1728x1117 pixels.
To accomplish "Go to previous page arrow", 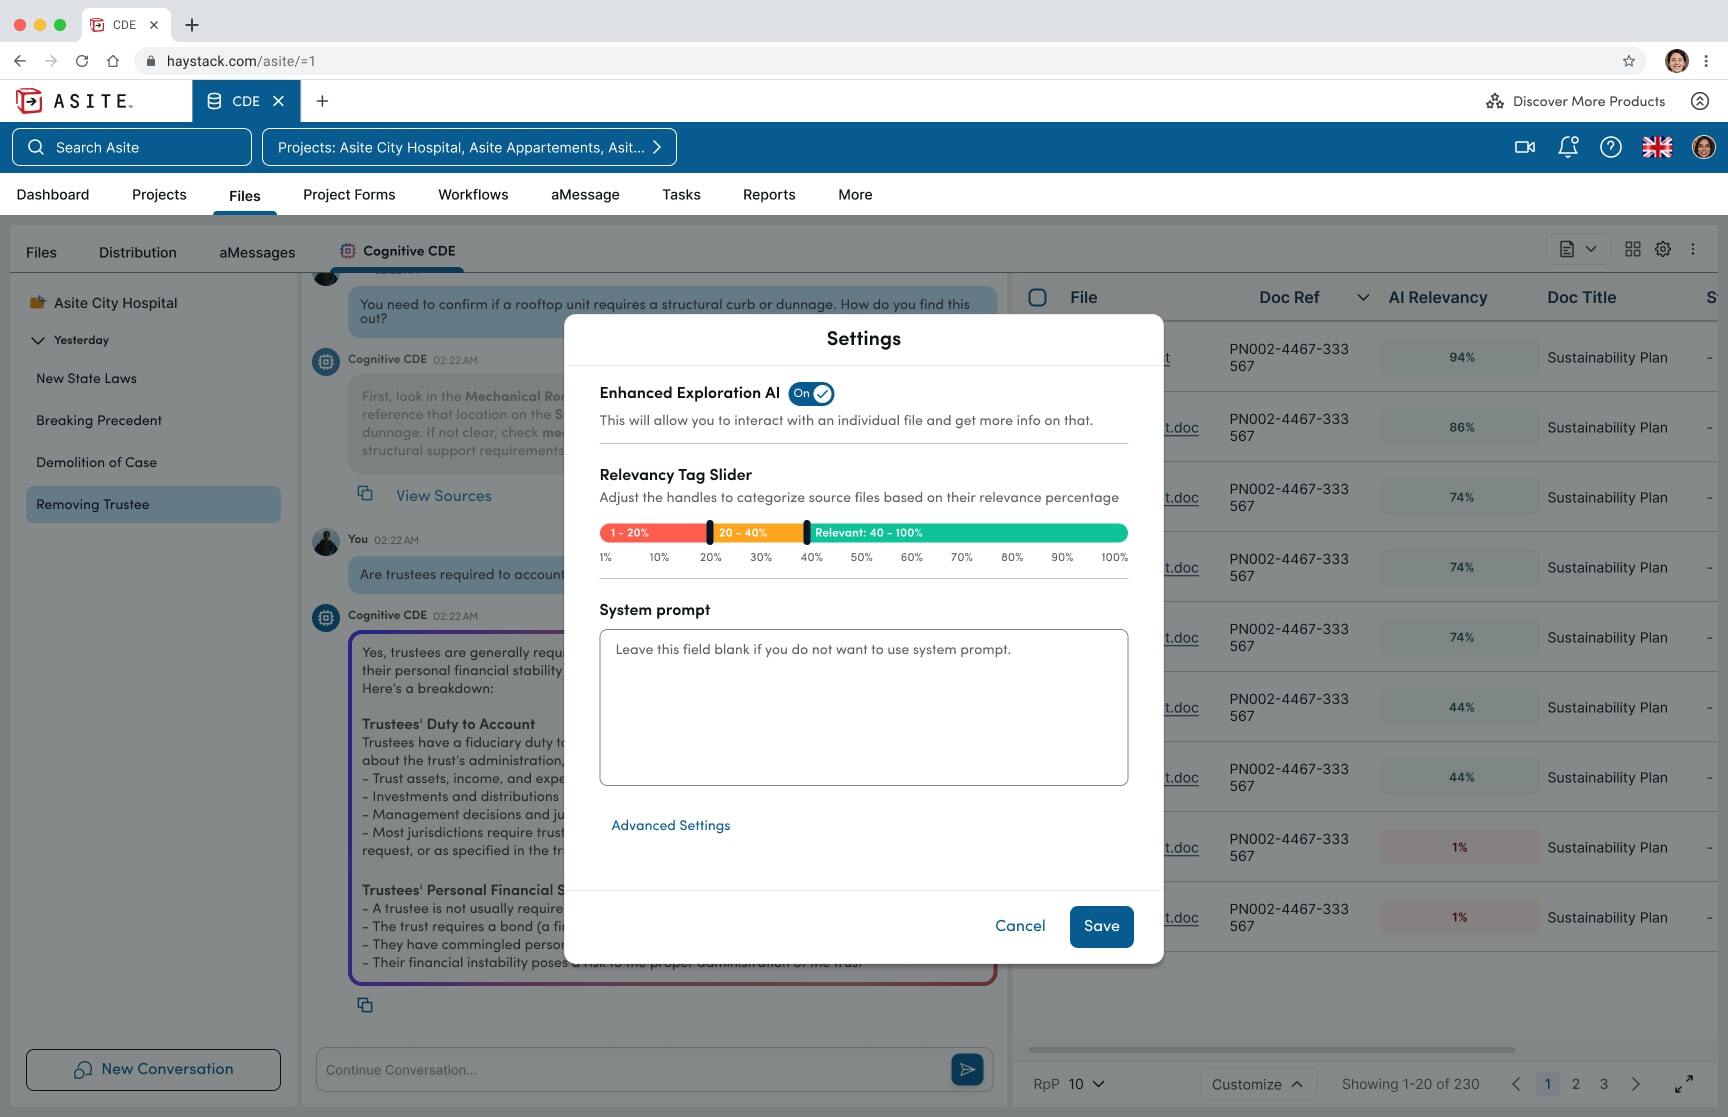I will tap(1516, 1084).
